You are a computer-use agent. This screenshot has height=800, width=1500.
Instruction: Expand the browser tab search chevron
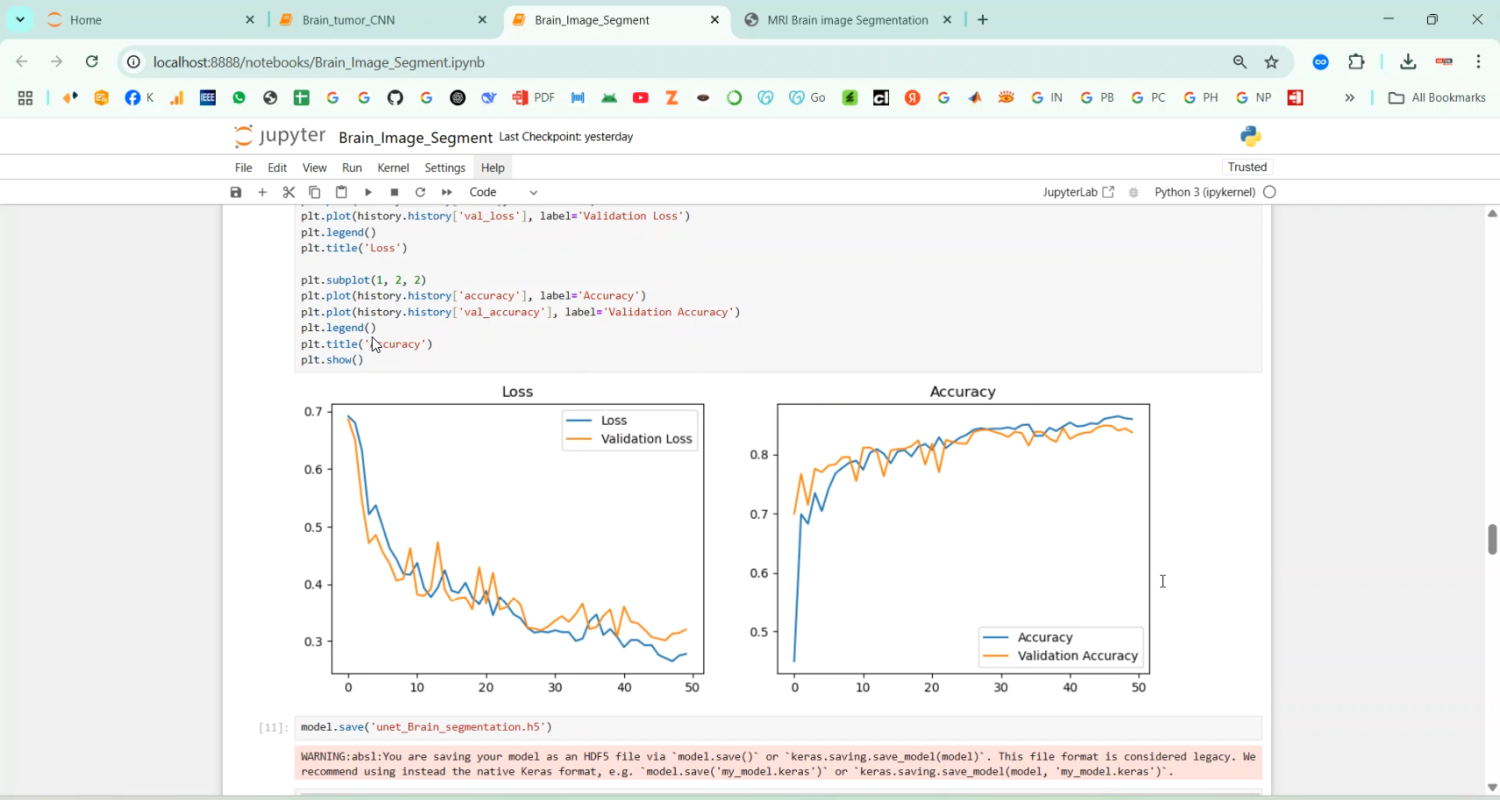[x=20, y=20]
